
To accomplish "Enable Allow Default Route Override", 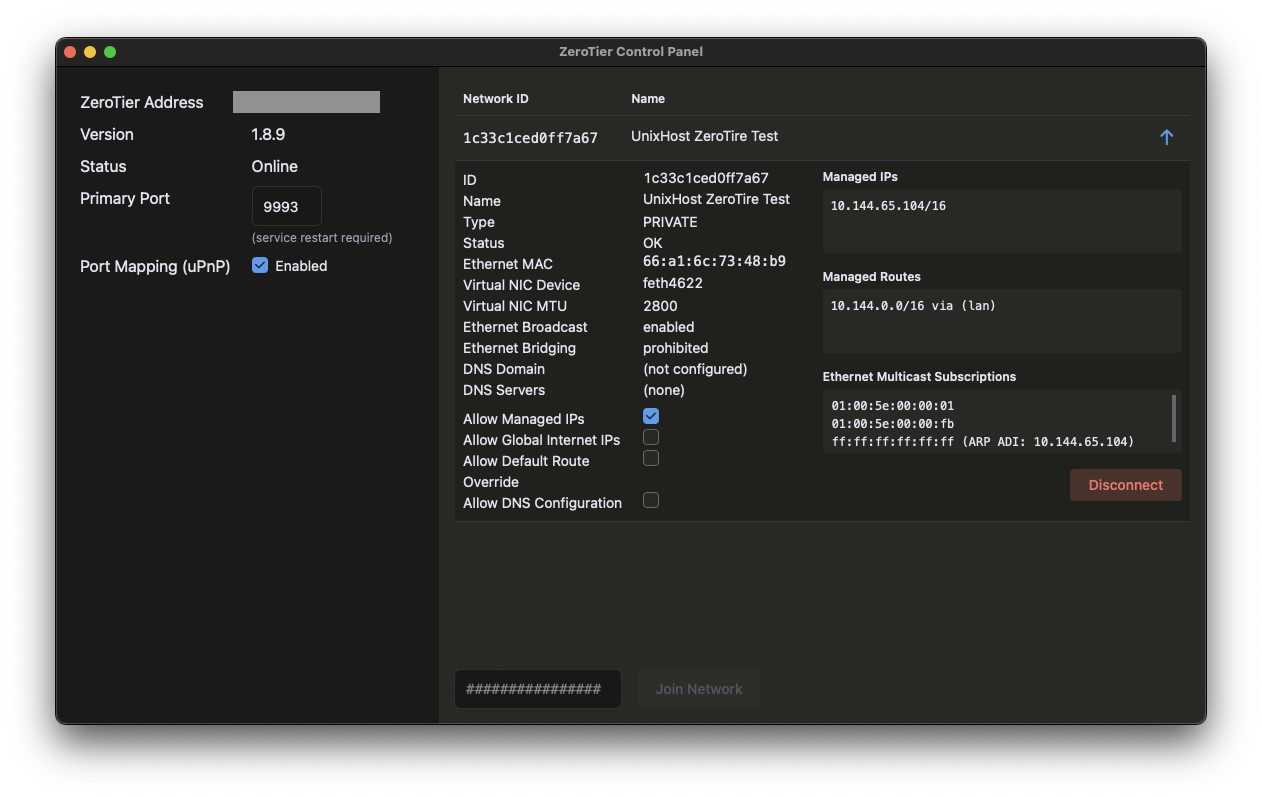I will [651, 458].
